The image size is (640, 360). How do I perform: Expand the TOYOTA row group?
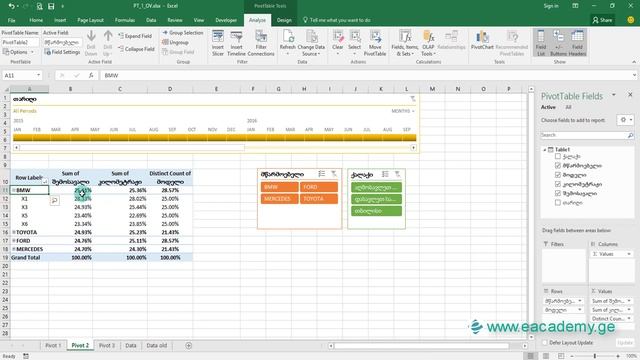14,232
